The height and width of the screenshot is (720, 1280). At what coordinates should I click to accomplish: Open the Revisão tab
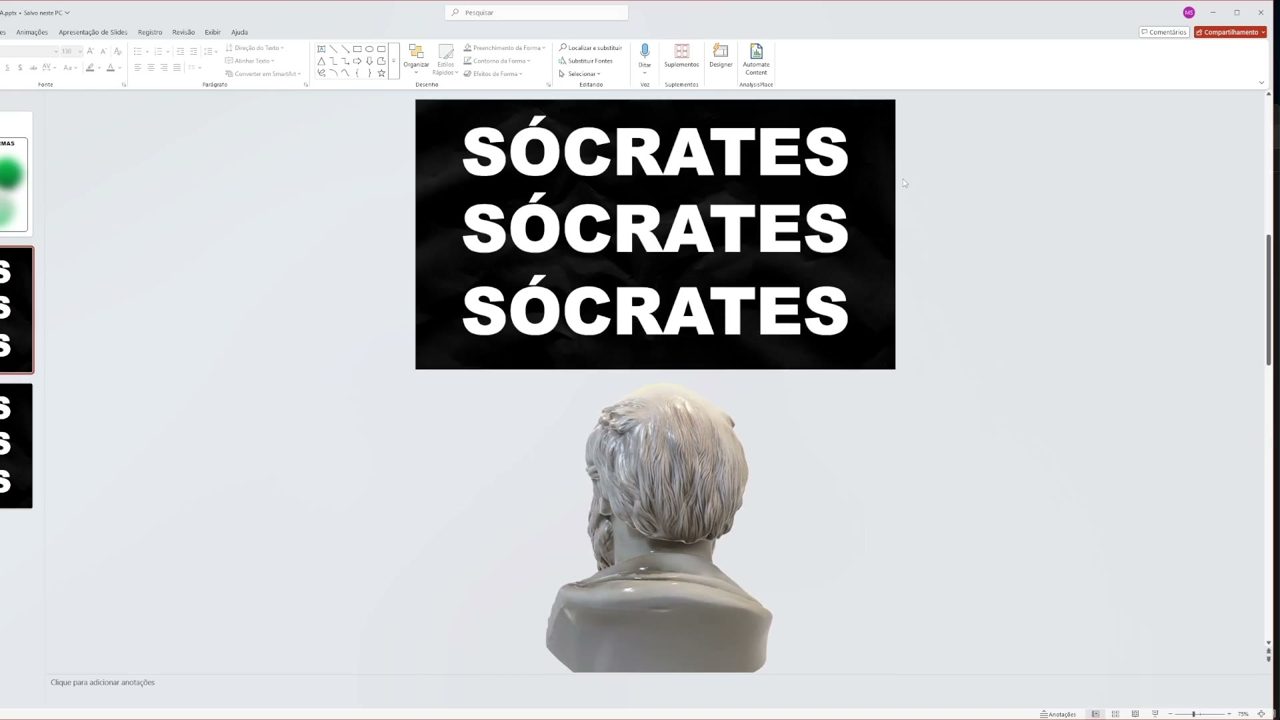point(183,32)
